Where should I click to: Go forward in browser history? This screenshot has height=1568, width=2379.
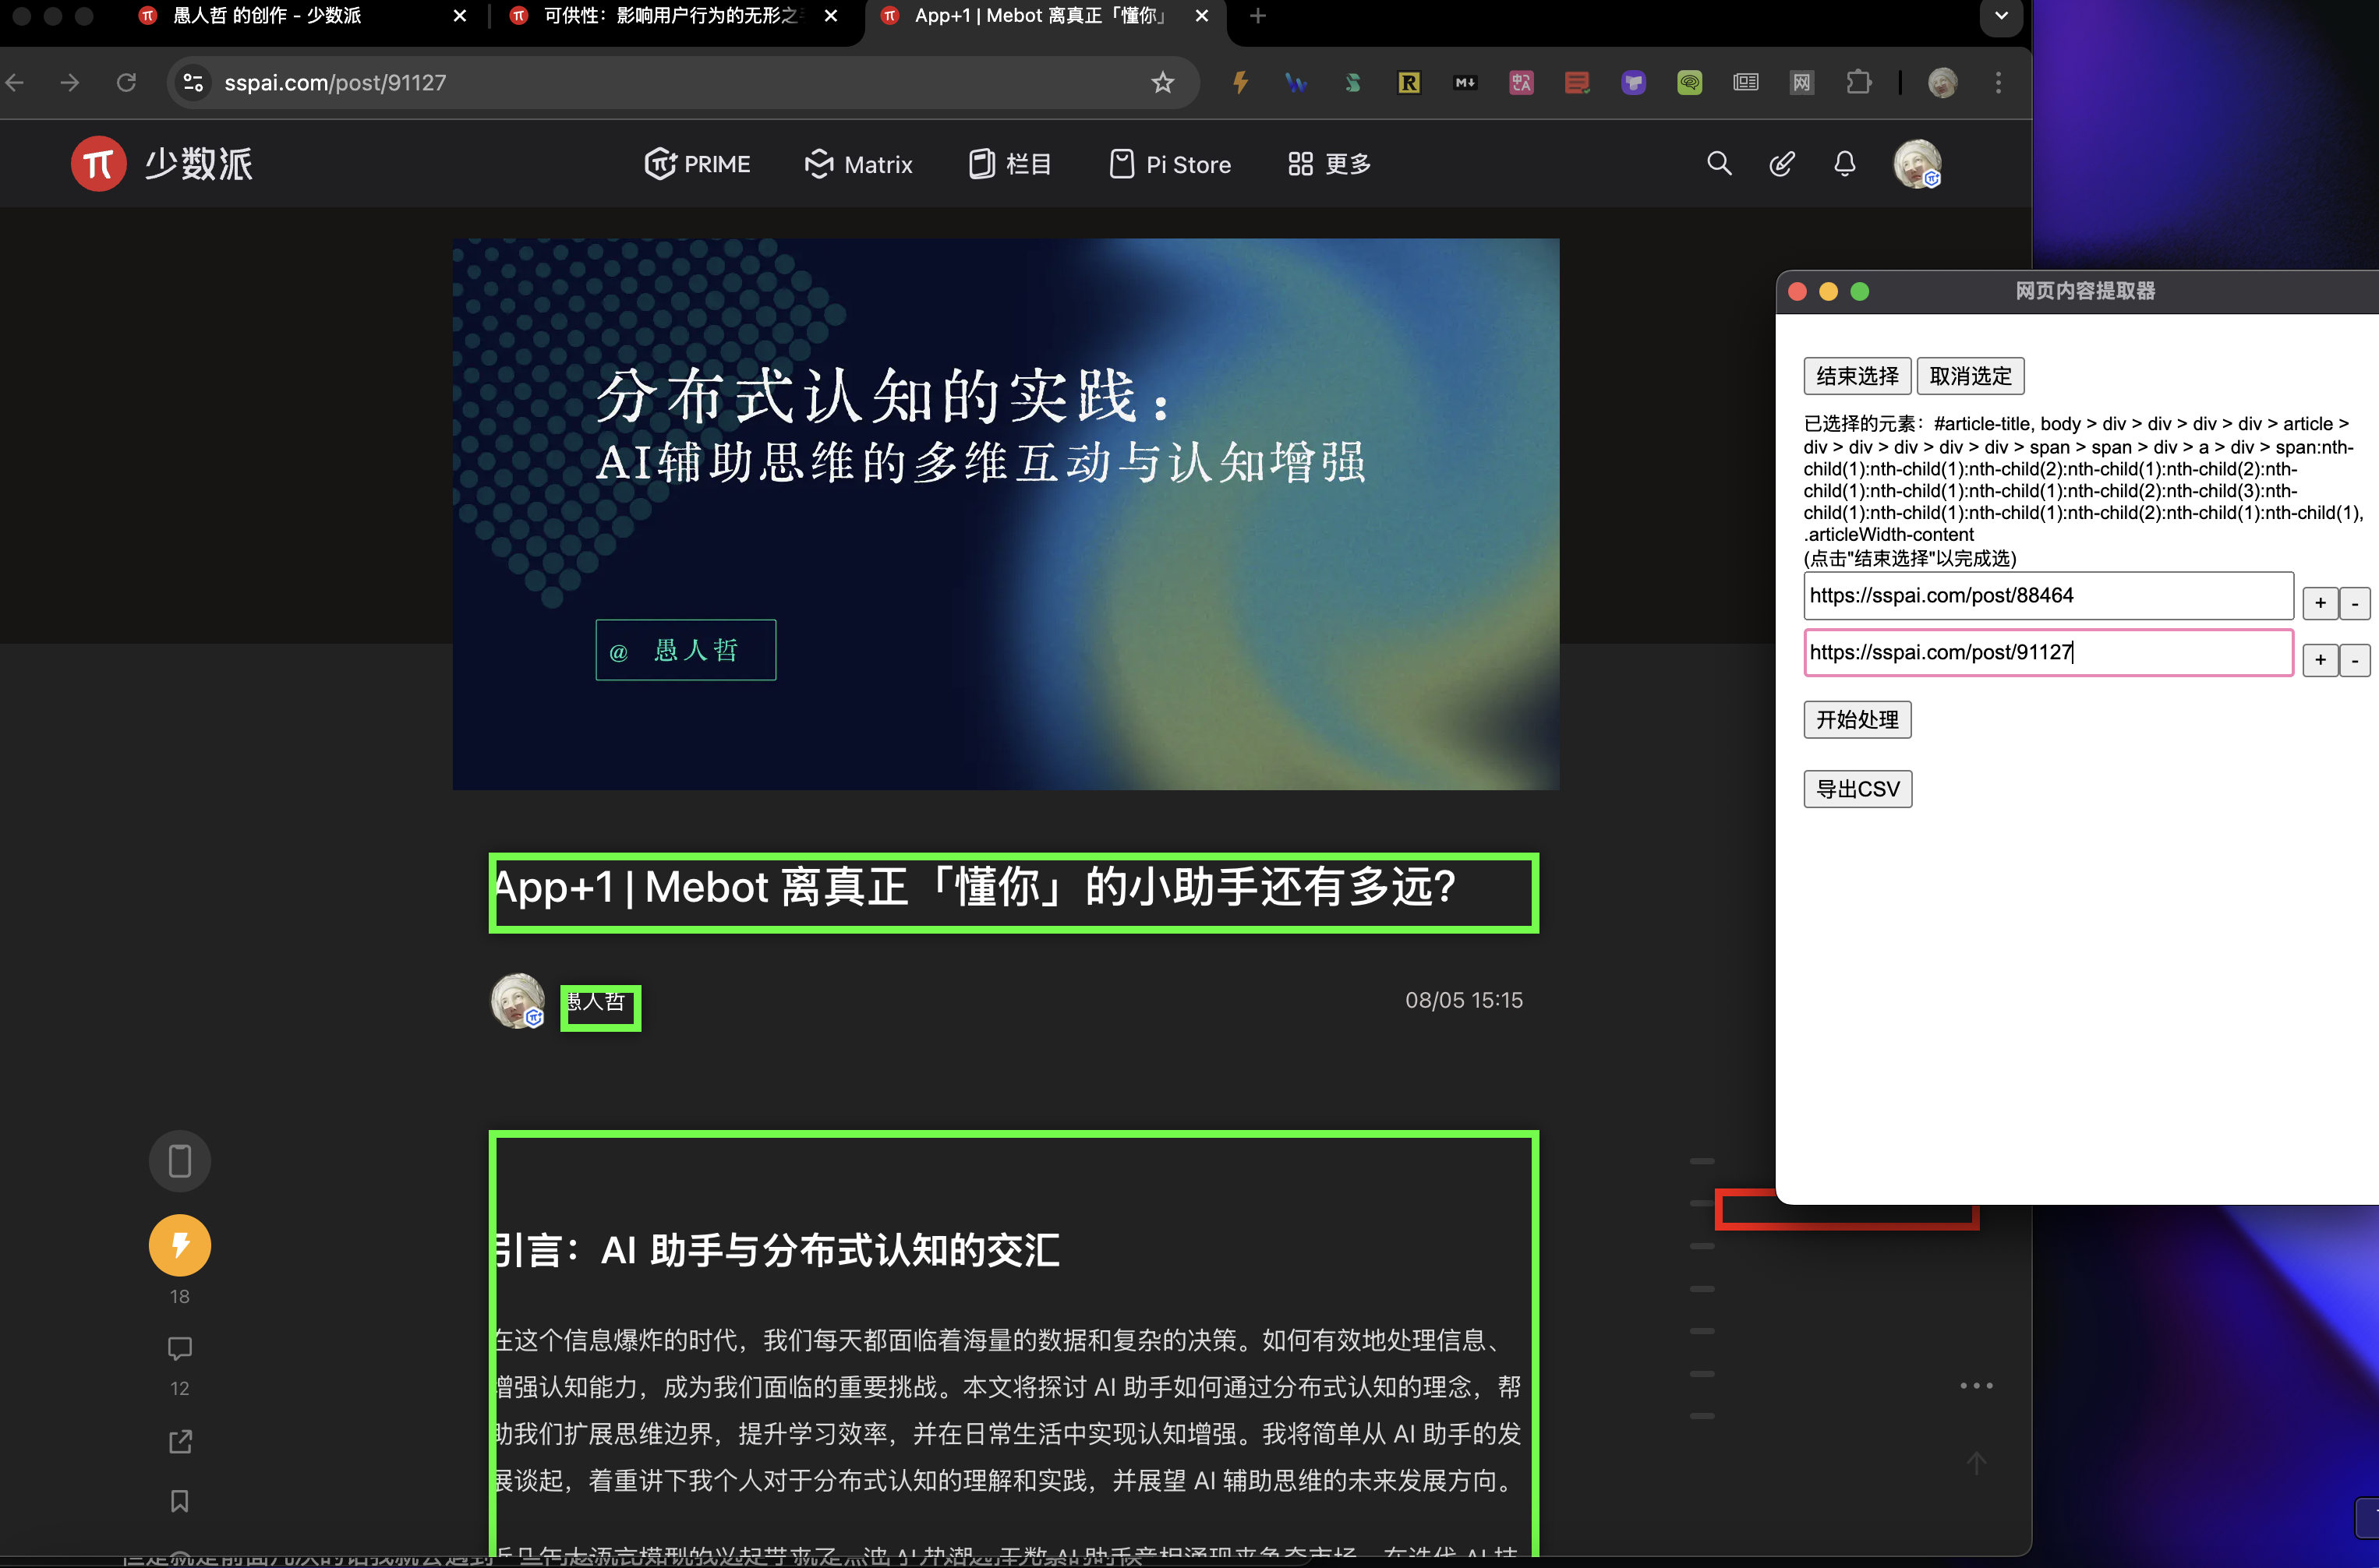(x=70, y=82)
